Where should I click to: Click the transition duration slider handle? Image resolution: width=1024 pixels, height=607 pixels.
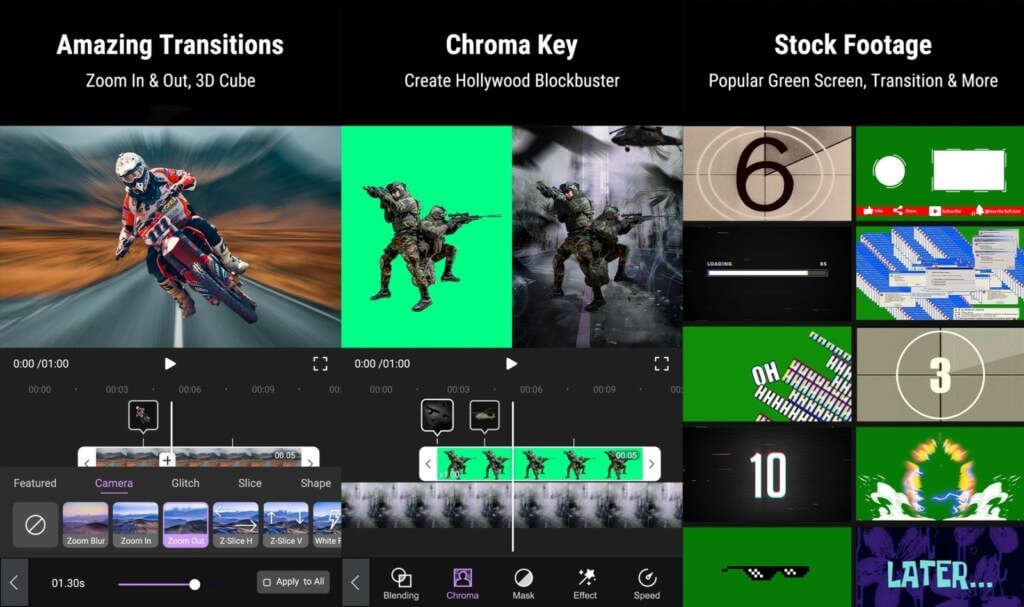point(194,581)
